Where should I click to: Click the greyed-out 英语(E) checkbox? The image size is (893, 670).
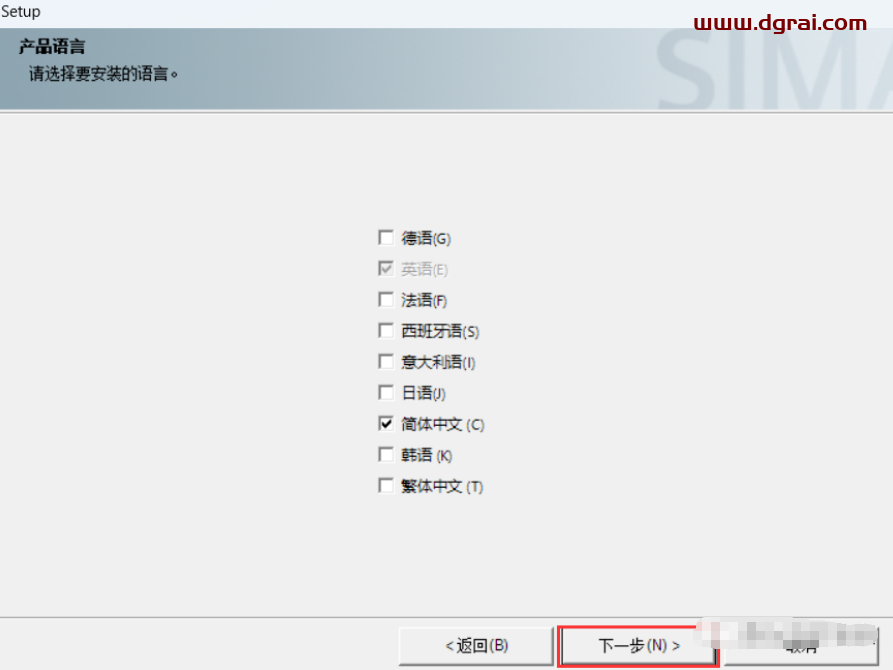tap(385, 269)
